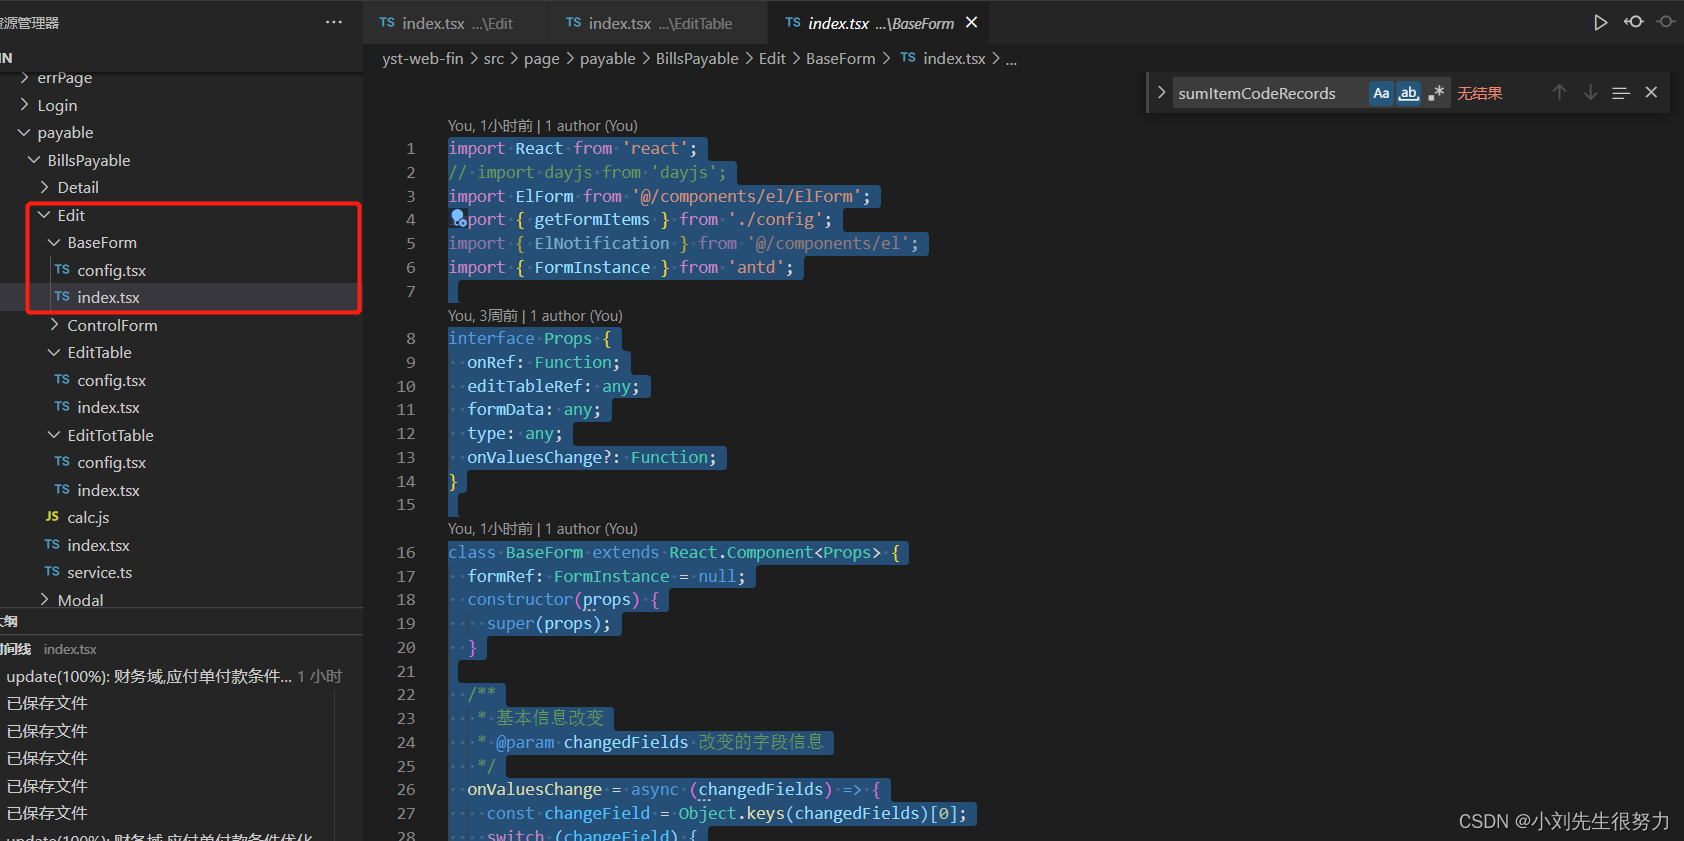1684x841 pixels.
Task: Click the lightbulb code action icon
Action: pos(458,218)
